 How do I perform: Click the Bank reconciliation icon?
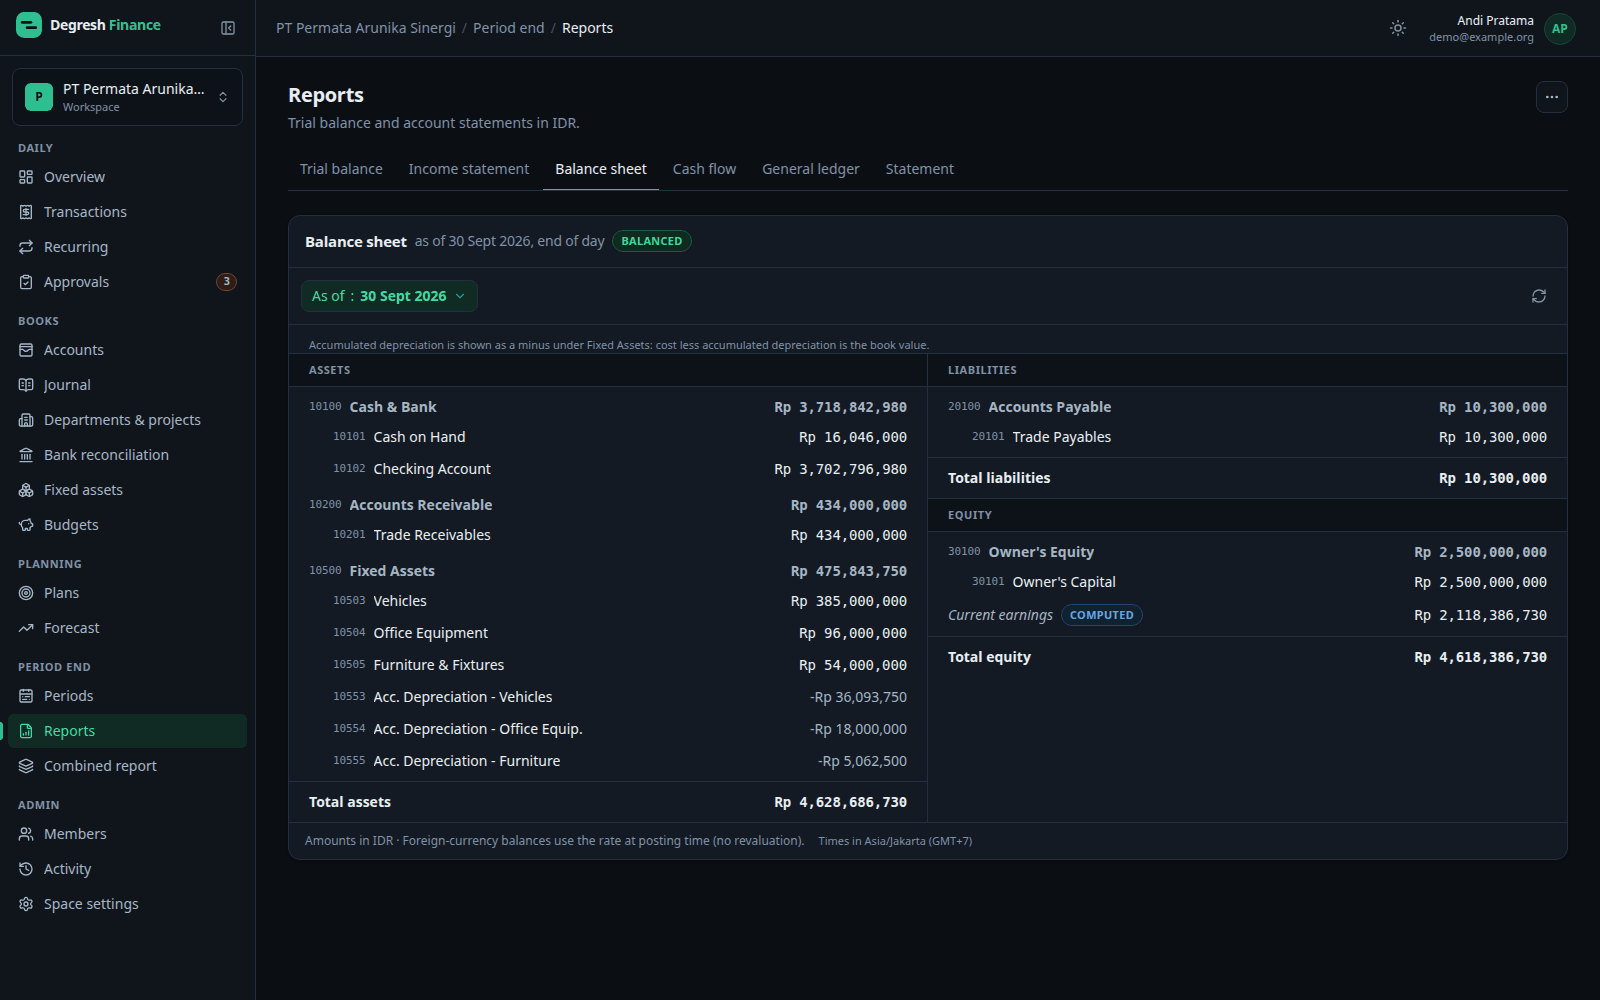point(26,455)
